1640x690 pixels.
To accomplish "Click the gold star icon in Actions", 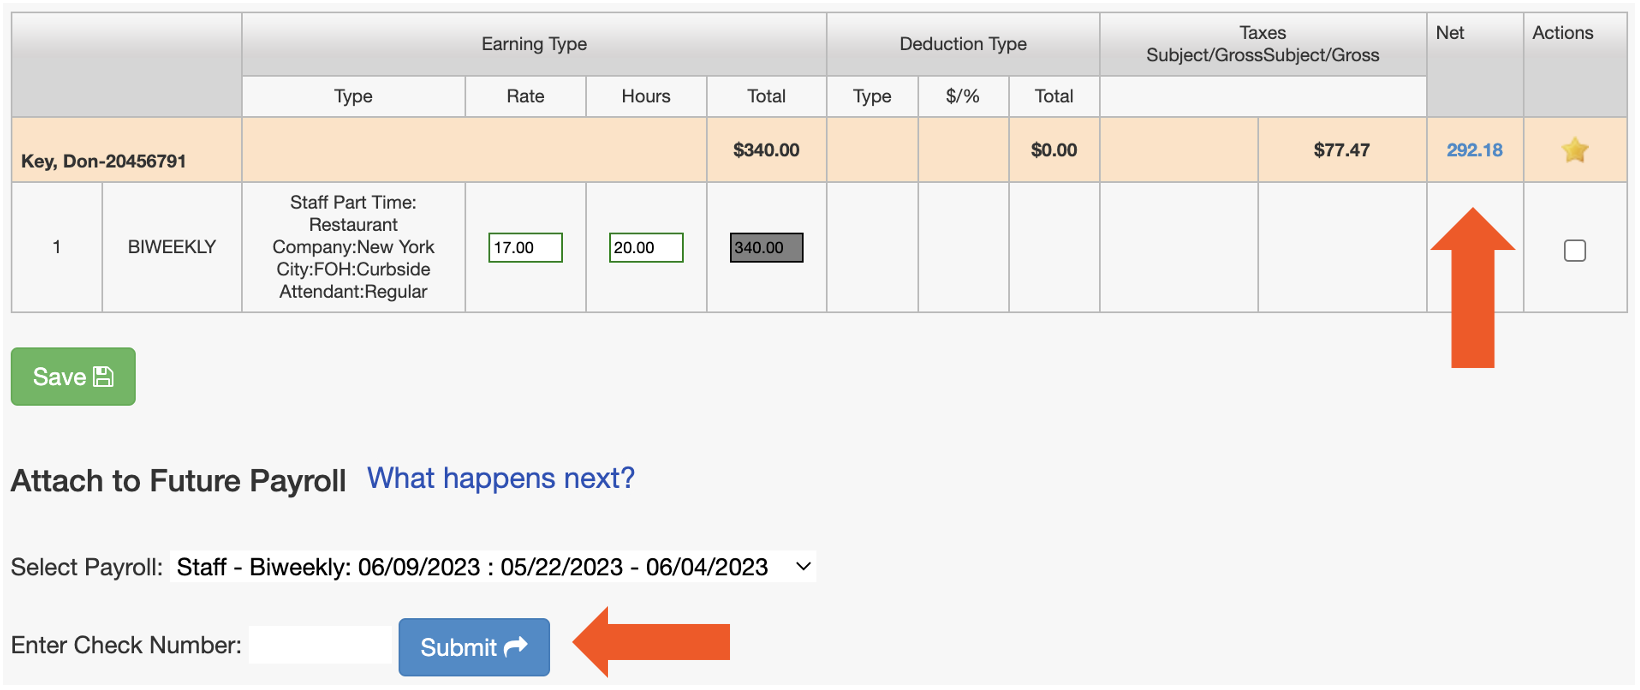I will pyautogui.click(x=1574, y=150).
